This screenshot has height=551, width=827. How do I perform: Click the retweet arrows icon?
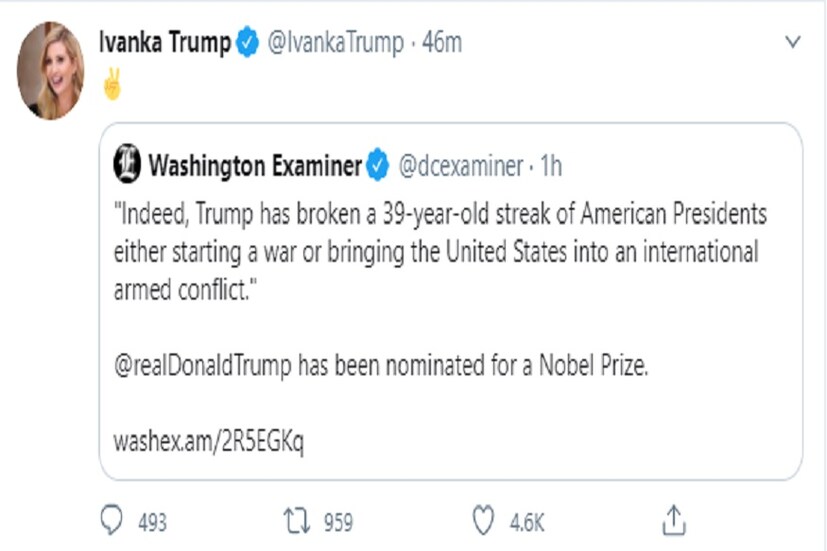297,520
